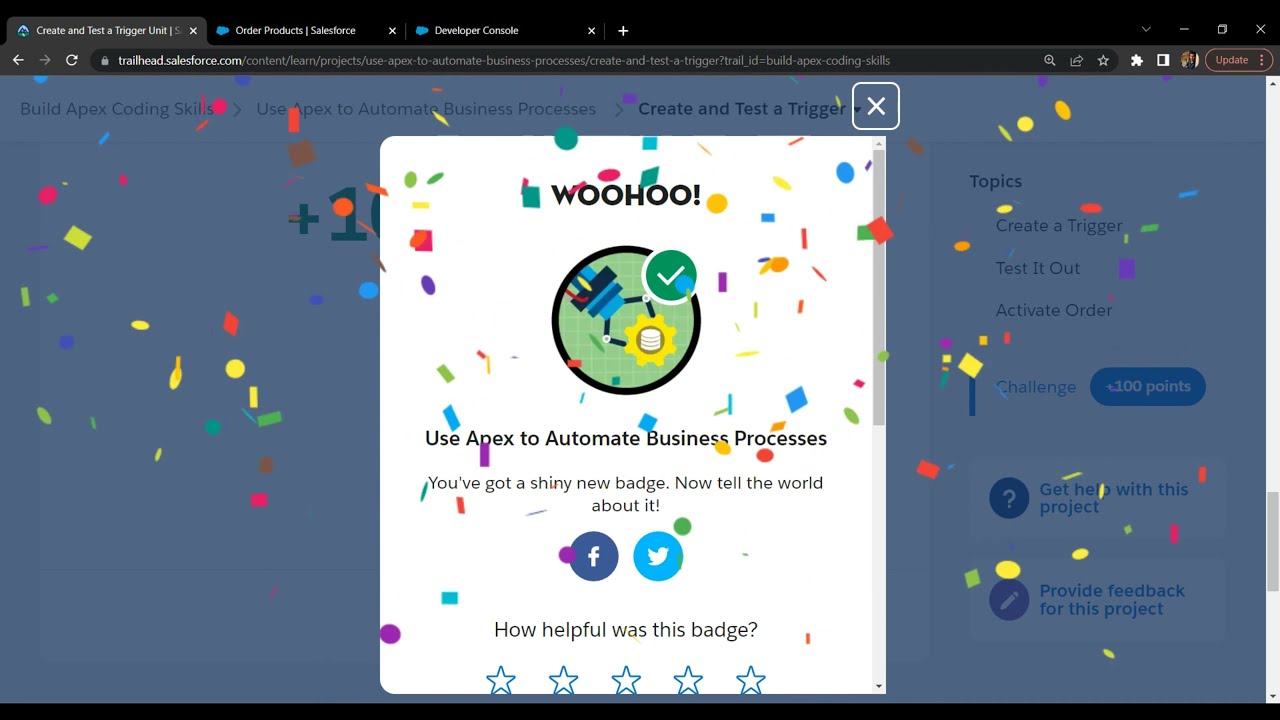Rate the badge one star
The image size is (1280, 720).
click(x=501, y=681)
